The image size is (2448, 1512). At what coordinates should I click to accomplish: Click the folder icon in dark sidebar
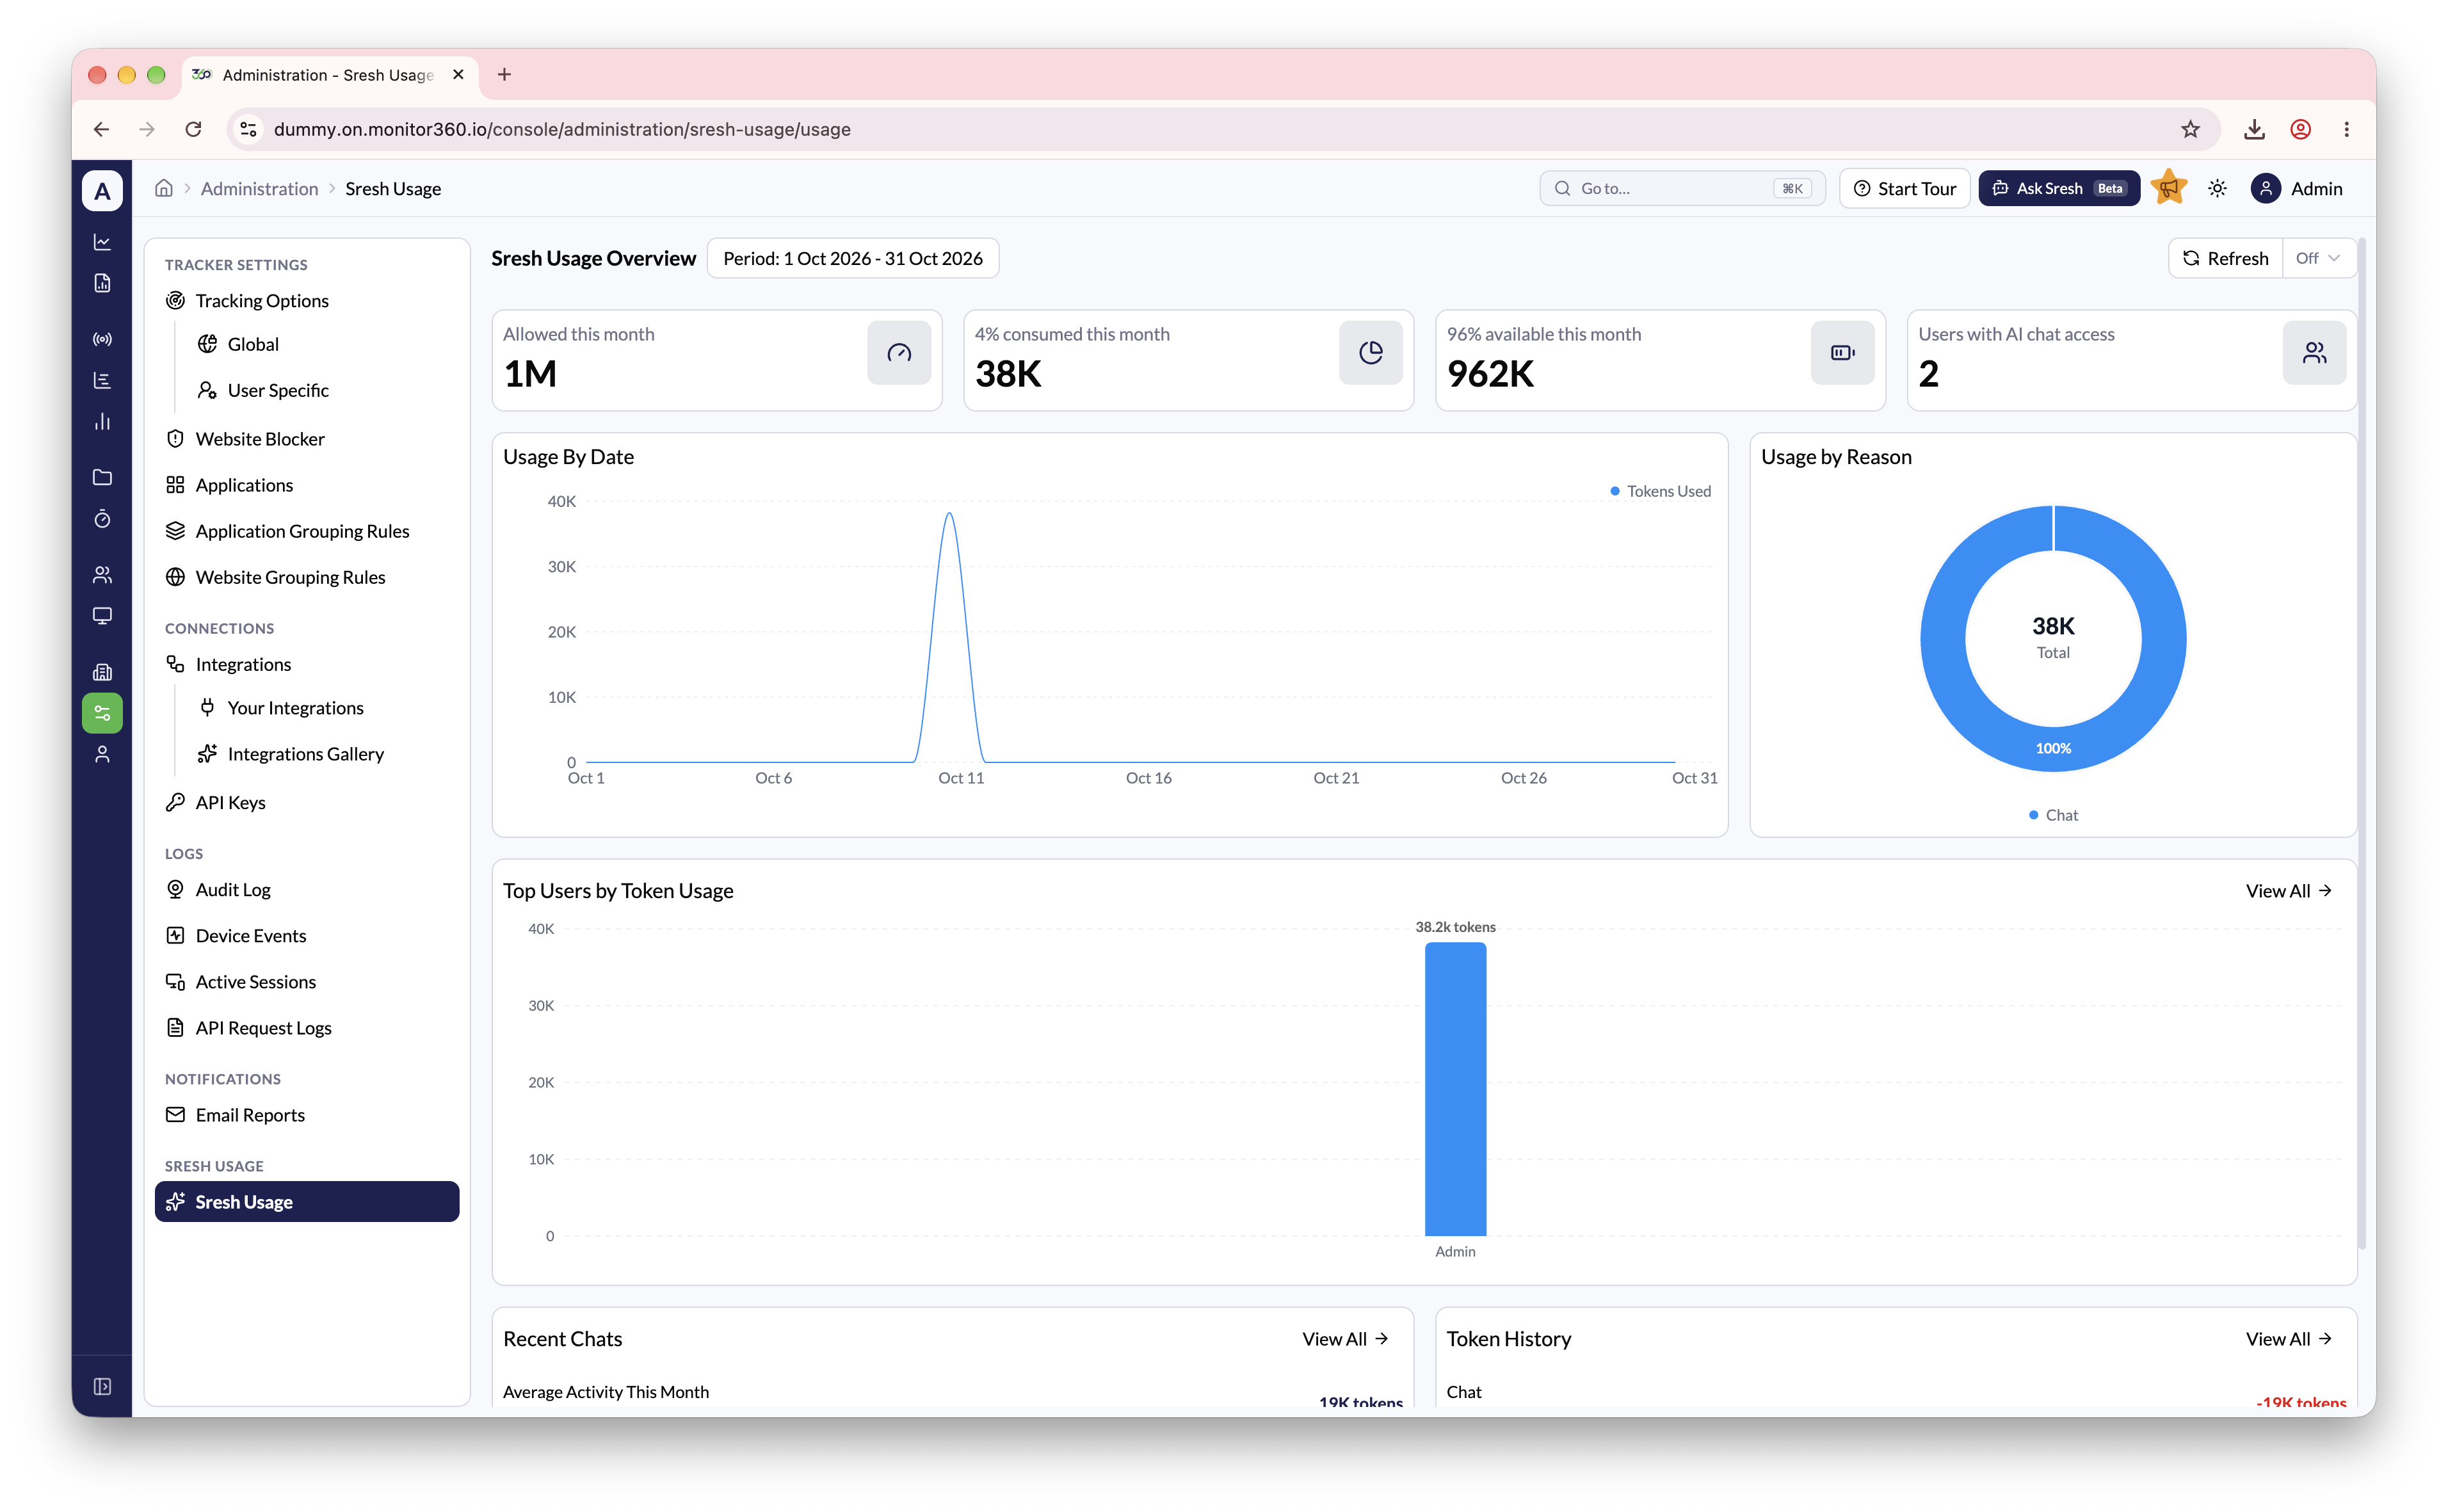102,477
